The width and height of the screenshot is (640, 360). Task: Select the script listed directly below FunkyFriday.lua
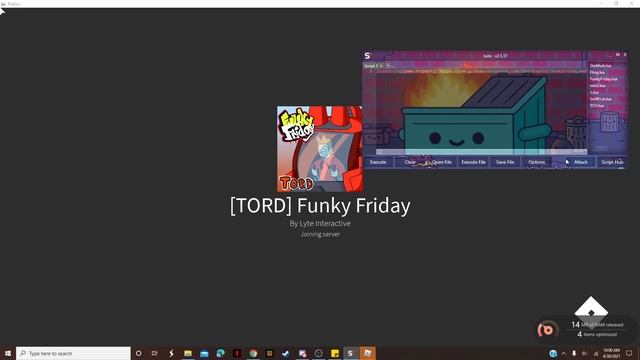598,86
